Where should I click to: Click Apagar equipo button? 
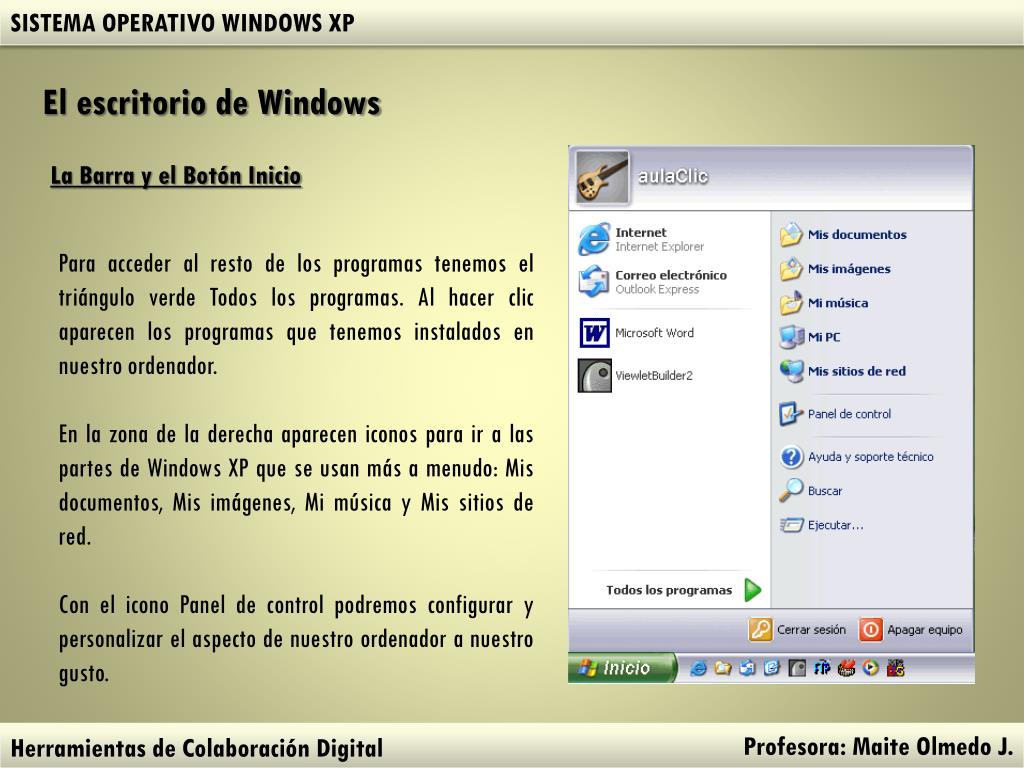[911, 630]
